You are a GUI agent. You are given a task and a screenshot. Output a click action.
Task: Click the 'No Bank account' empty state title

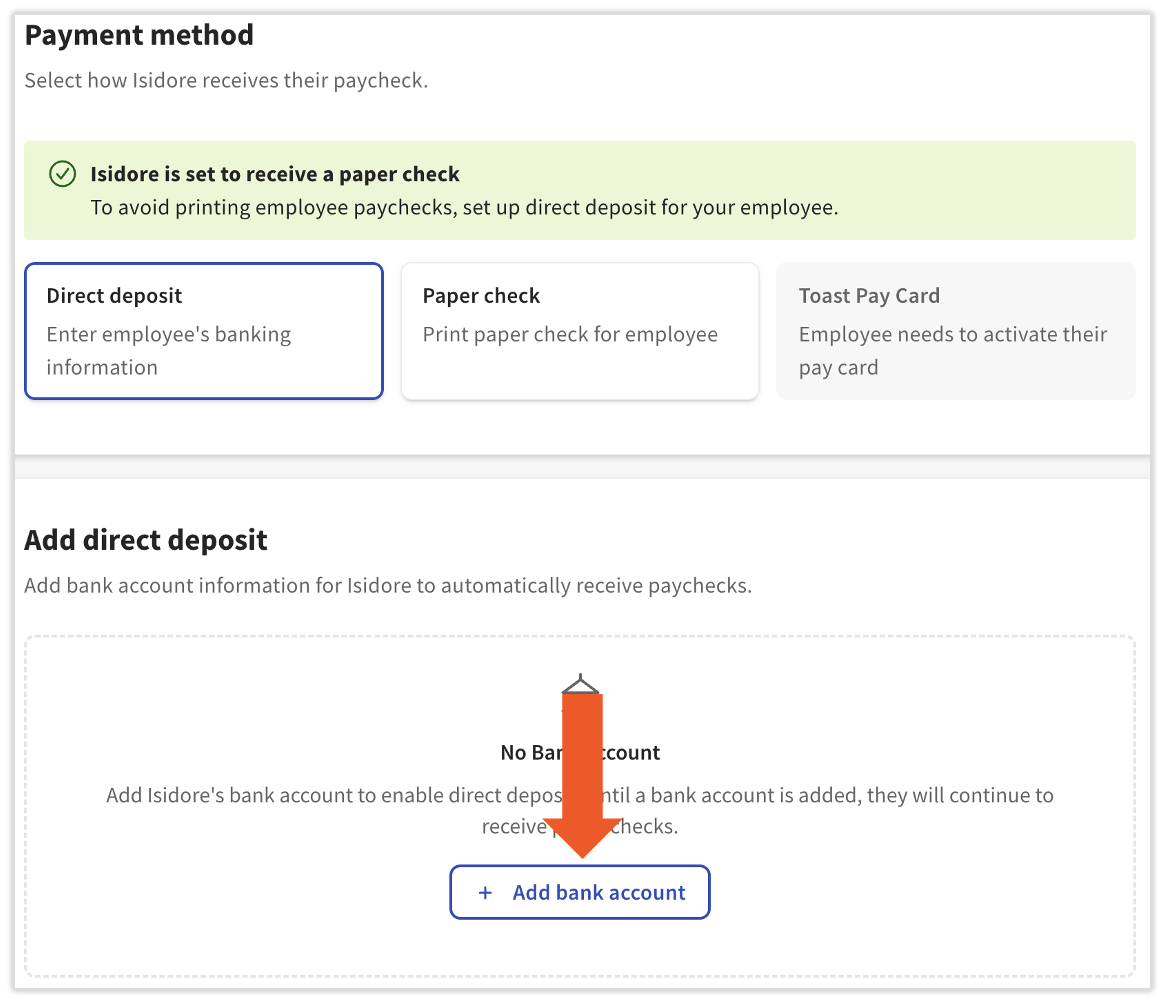(x=520, y=753)
